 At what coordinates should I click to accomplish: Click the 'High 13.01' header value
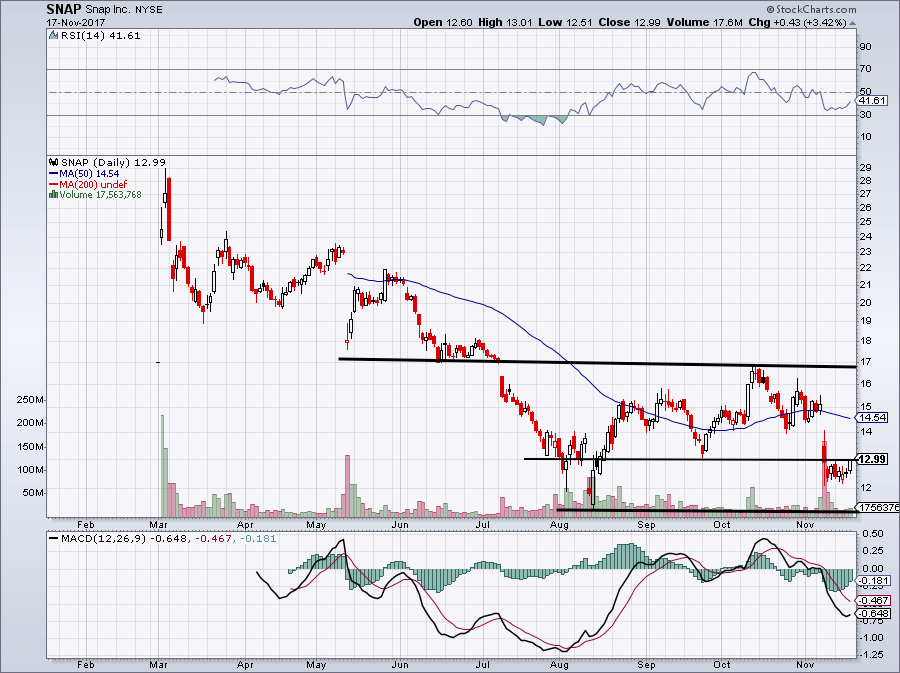(505, 22)
